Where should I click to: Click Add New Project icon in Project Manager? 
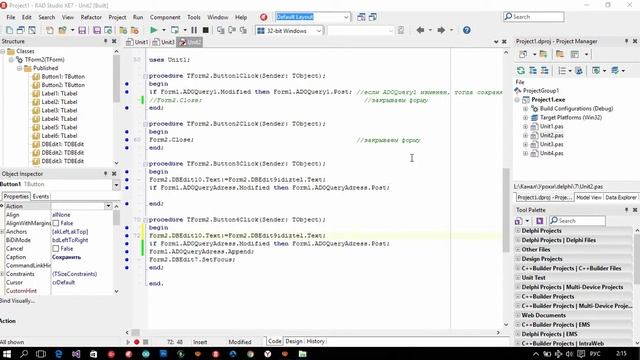tap(543, 54)
